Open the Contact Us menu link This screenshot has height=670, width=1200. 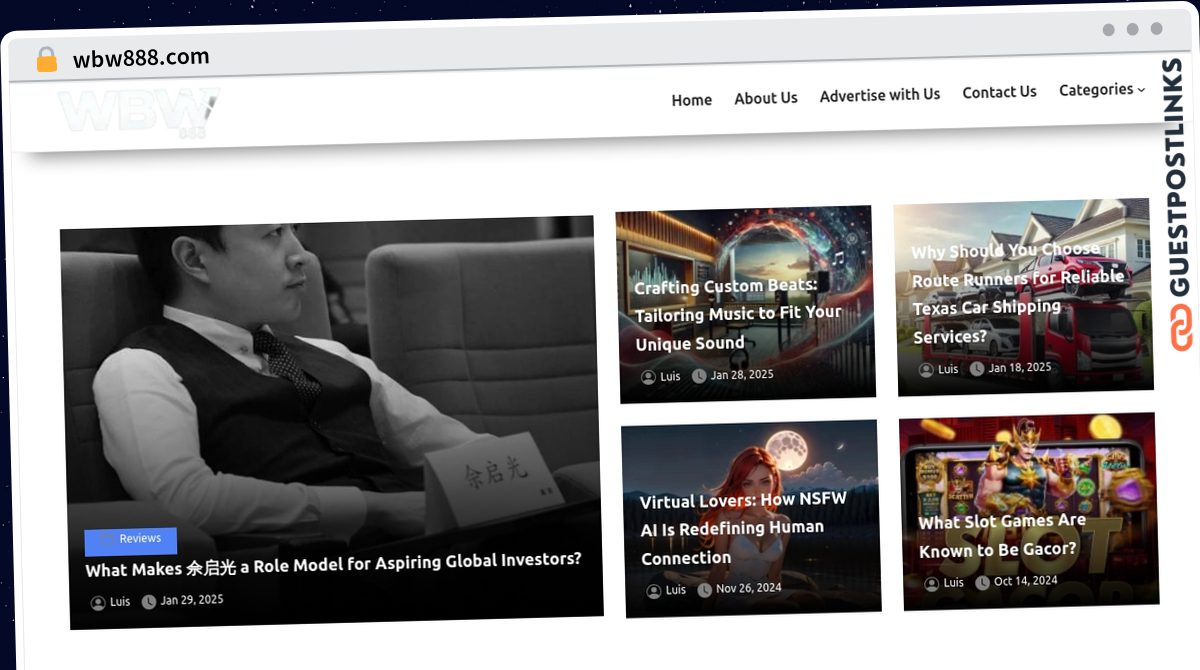pyautogui.click(x=999, y=92)
